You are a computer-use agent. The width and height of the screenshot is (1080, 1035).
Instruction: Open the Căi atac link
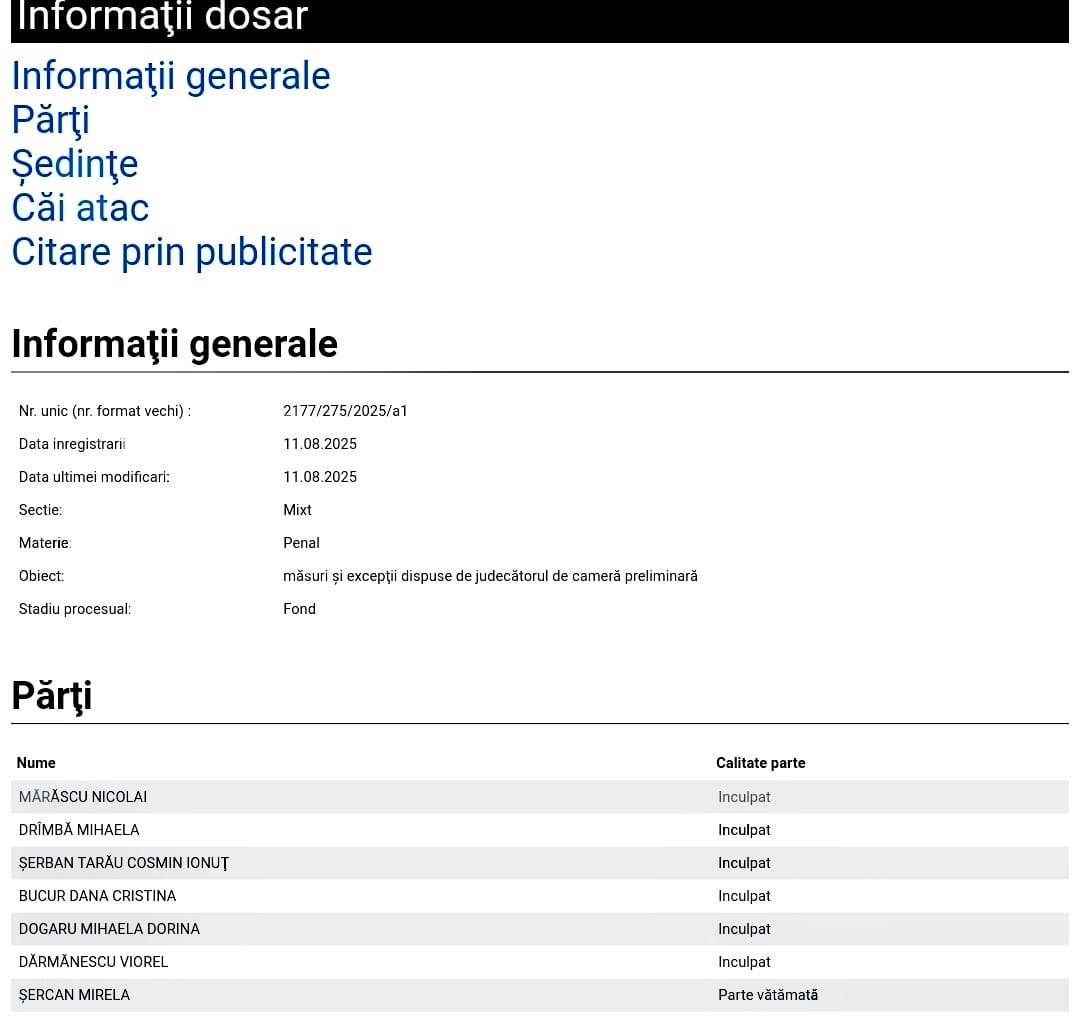(80, 208)
